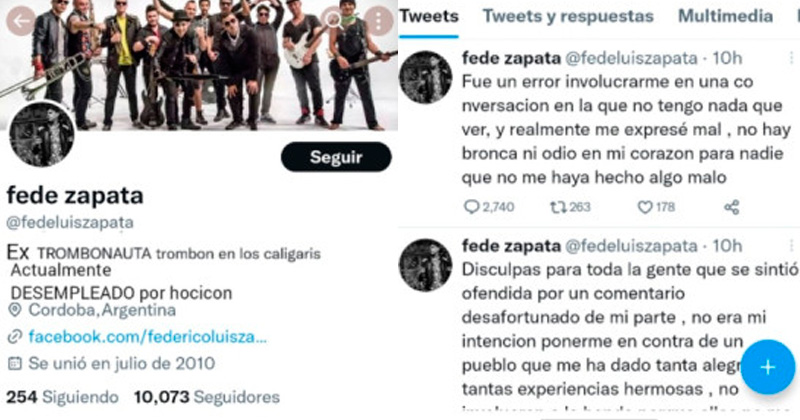Expand more options on second tweet

(792, 245)
